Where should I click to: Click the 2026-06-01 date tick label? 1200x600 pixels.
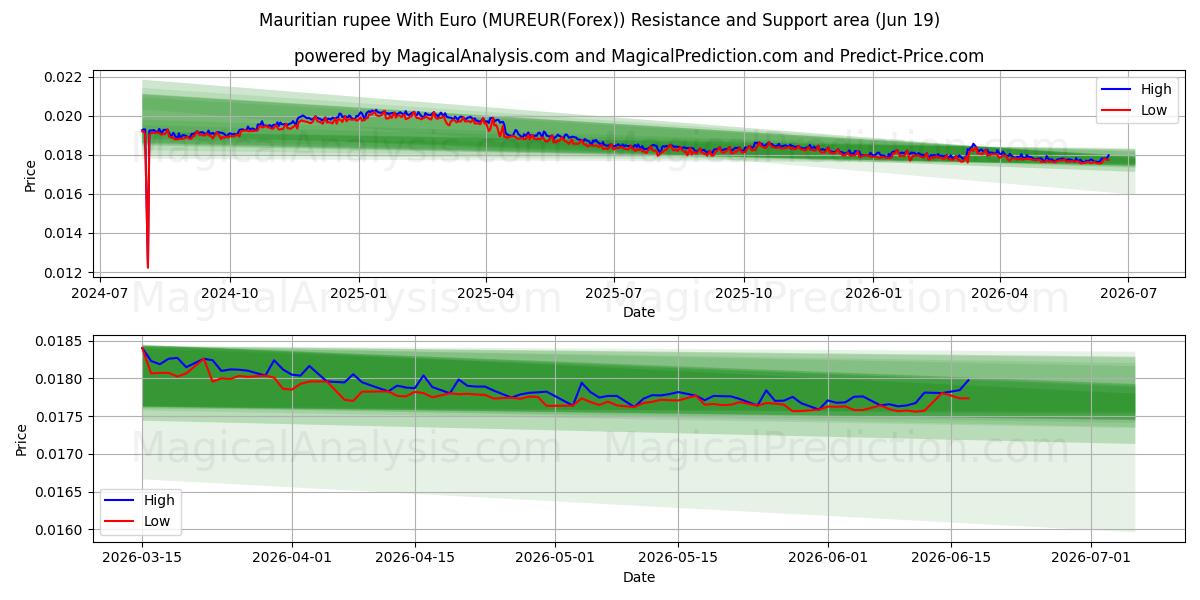(x=829, y=558)
